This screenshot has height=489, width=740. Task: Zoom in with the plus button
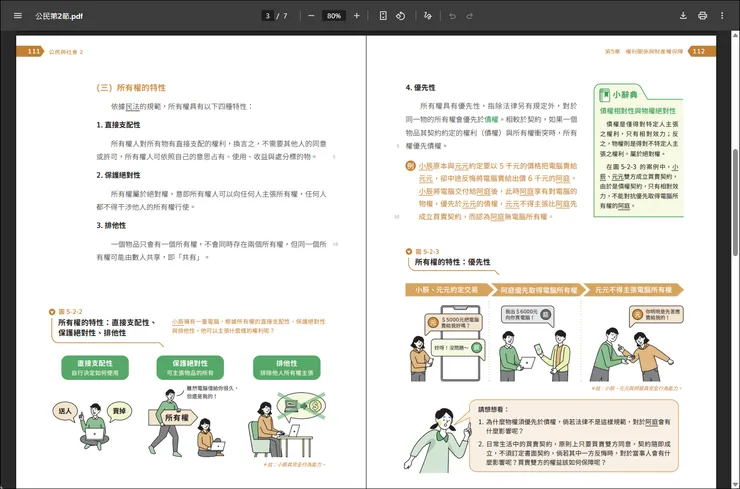click(x=356, y=16)
